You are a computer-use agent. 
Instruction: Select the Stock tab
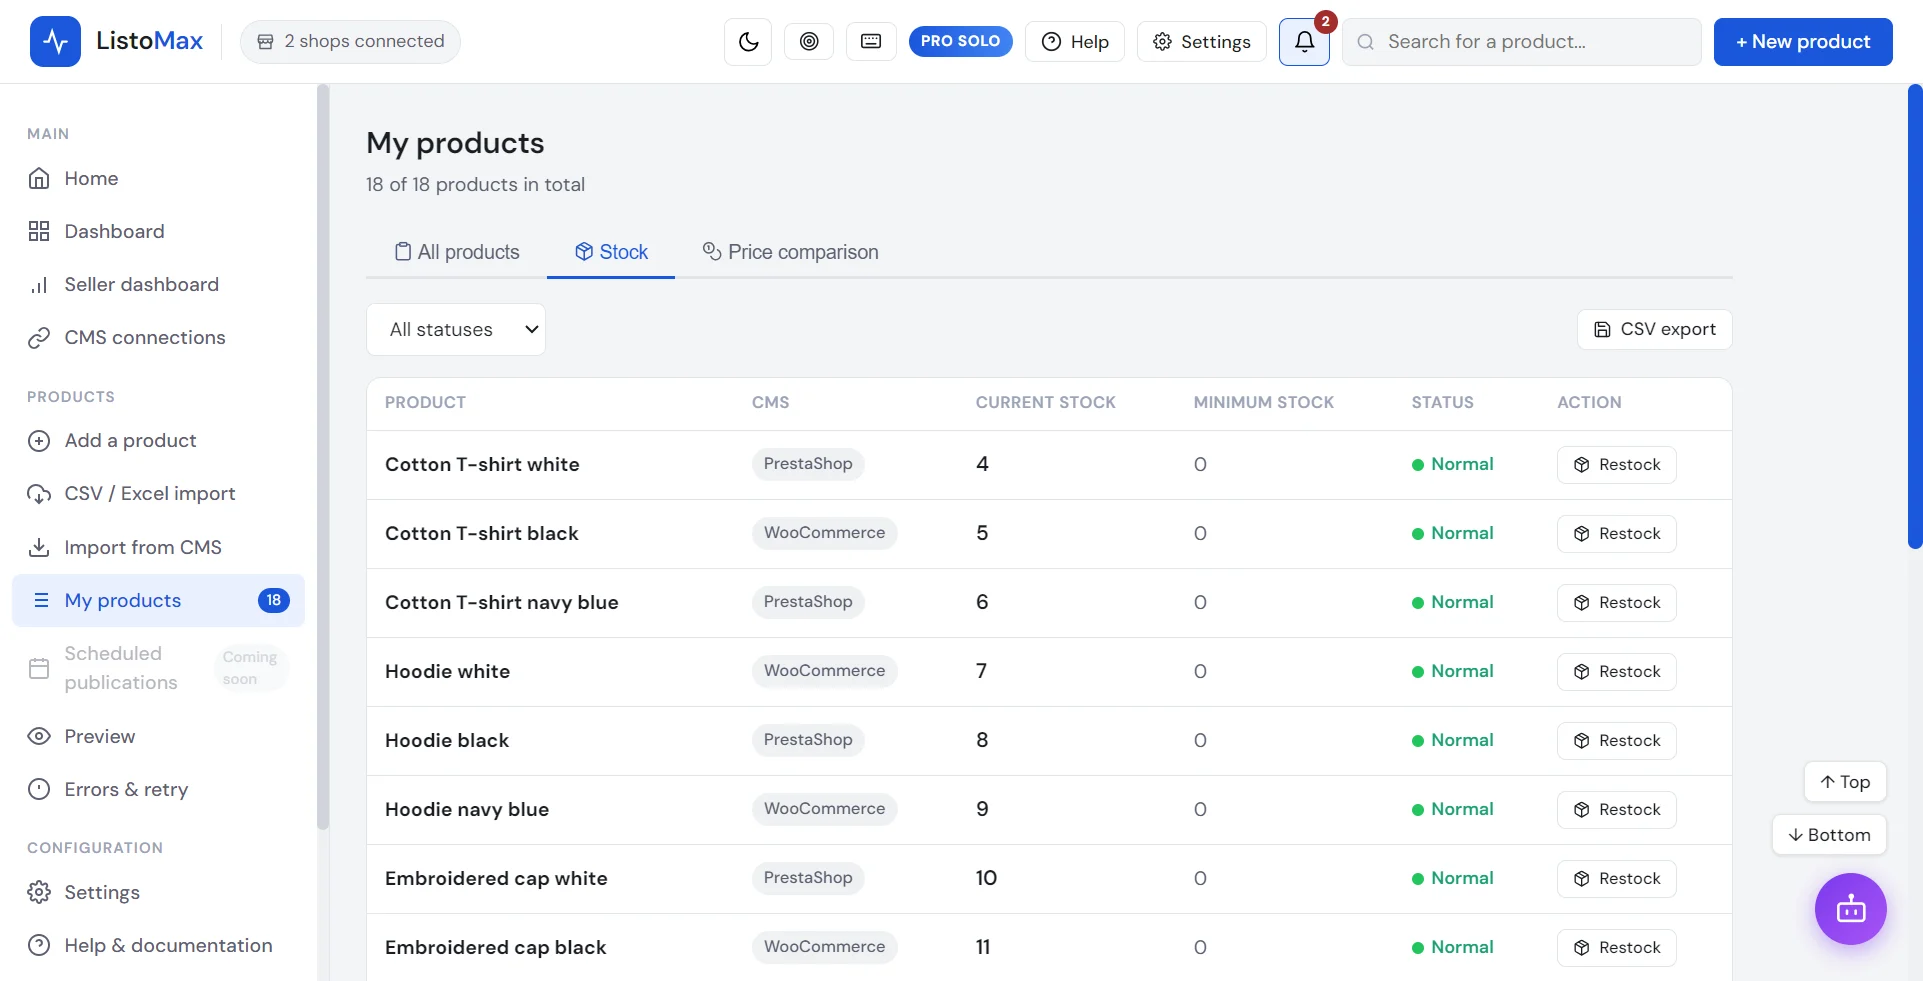611,252
